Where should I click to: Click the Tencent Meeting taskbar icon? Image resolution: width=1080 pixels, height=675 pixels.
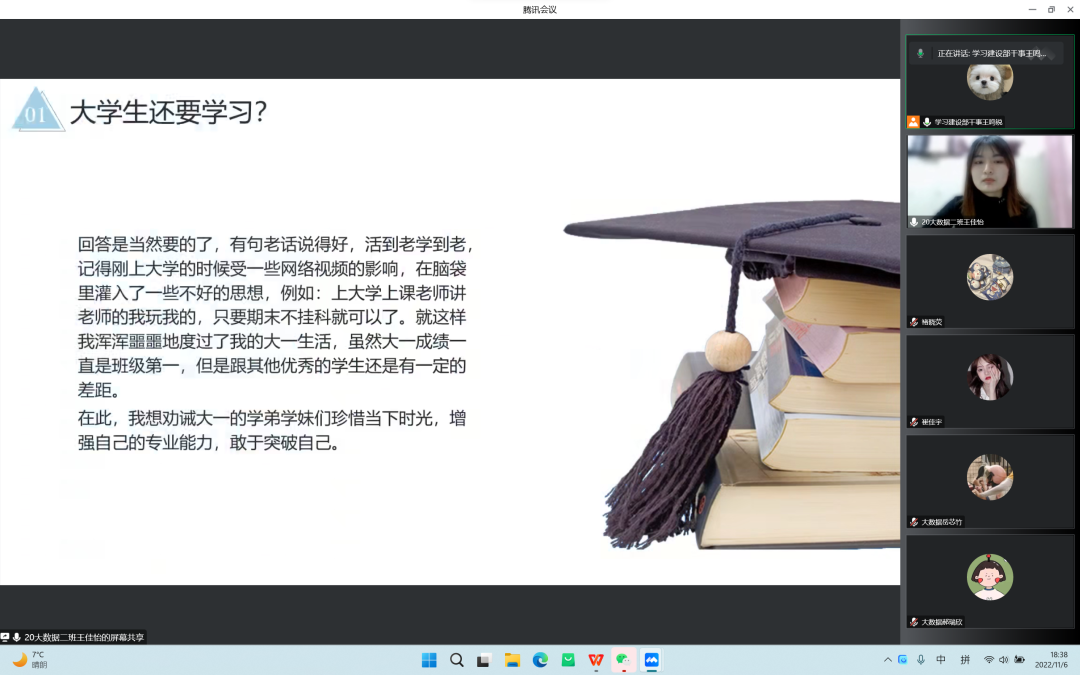click(652, 660)
